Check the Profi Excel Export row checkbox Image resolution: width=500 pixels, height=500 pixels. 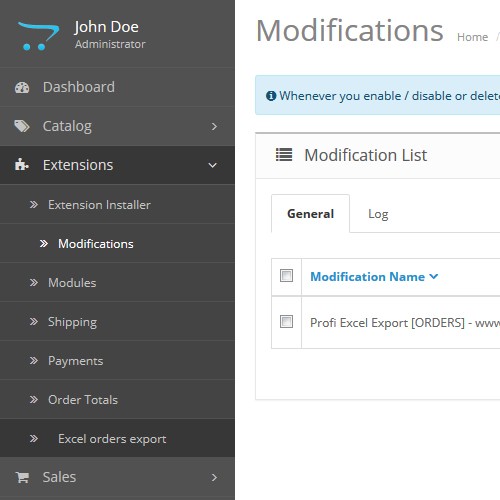(x=286, y=322)
